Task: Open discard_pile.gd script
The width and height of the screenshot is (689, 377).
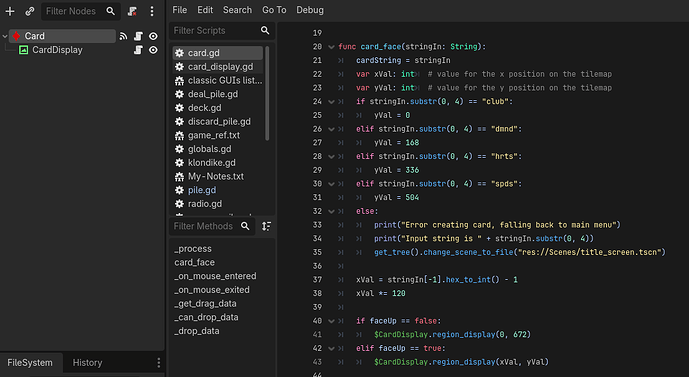Action: (218, 121)
